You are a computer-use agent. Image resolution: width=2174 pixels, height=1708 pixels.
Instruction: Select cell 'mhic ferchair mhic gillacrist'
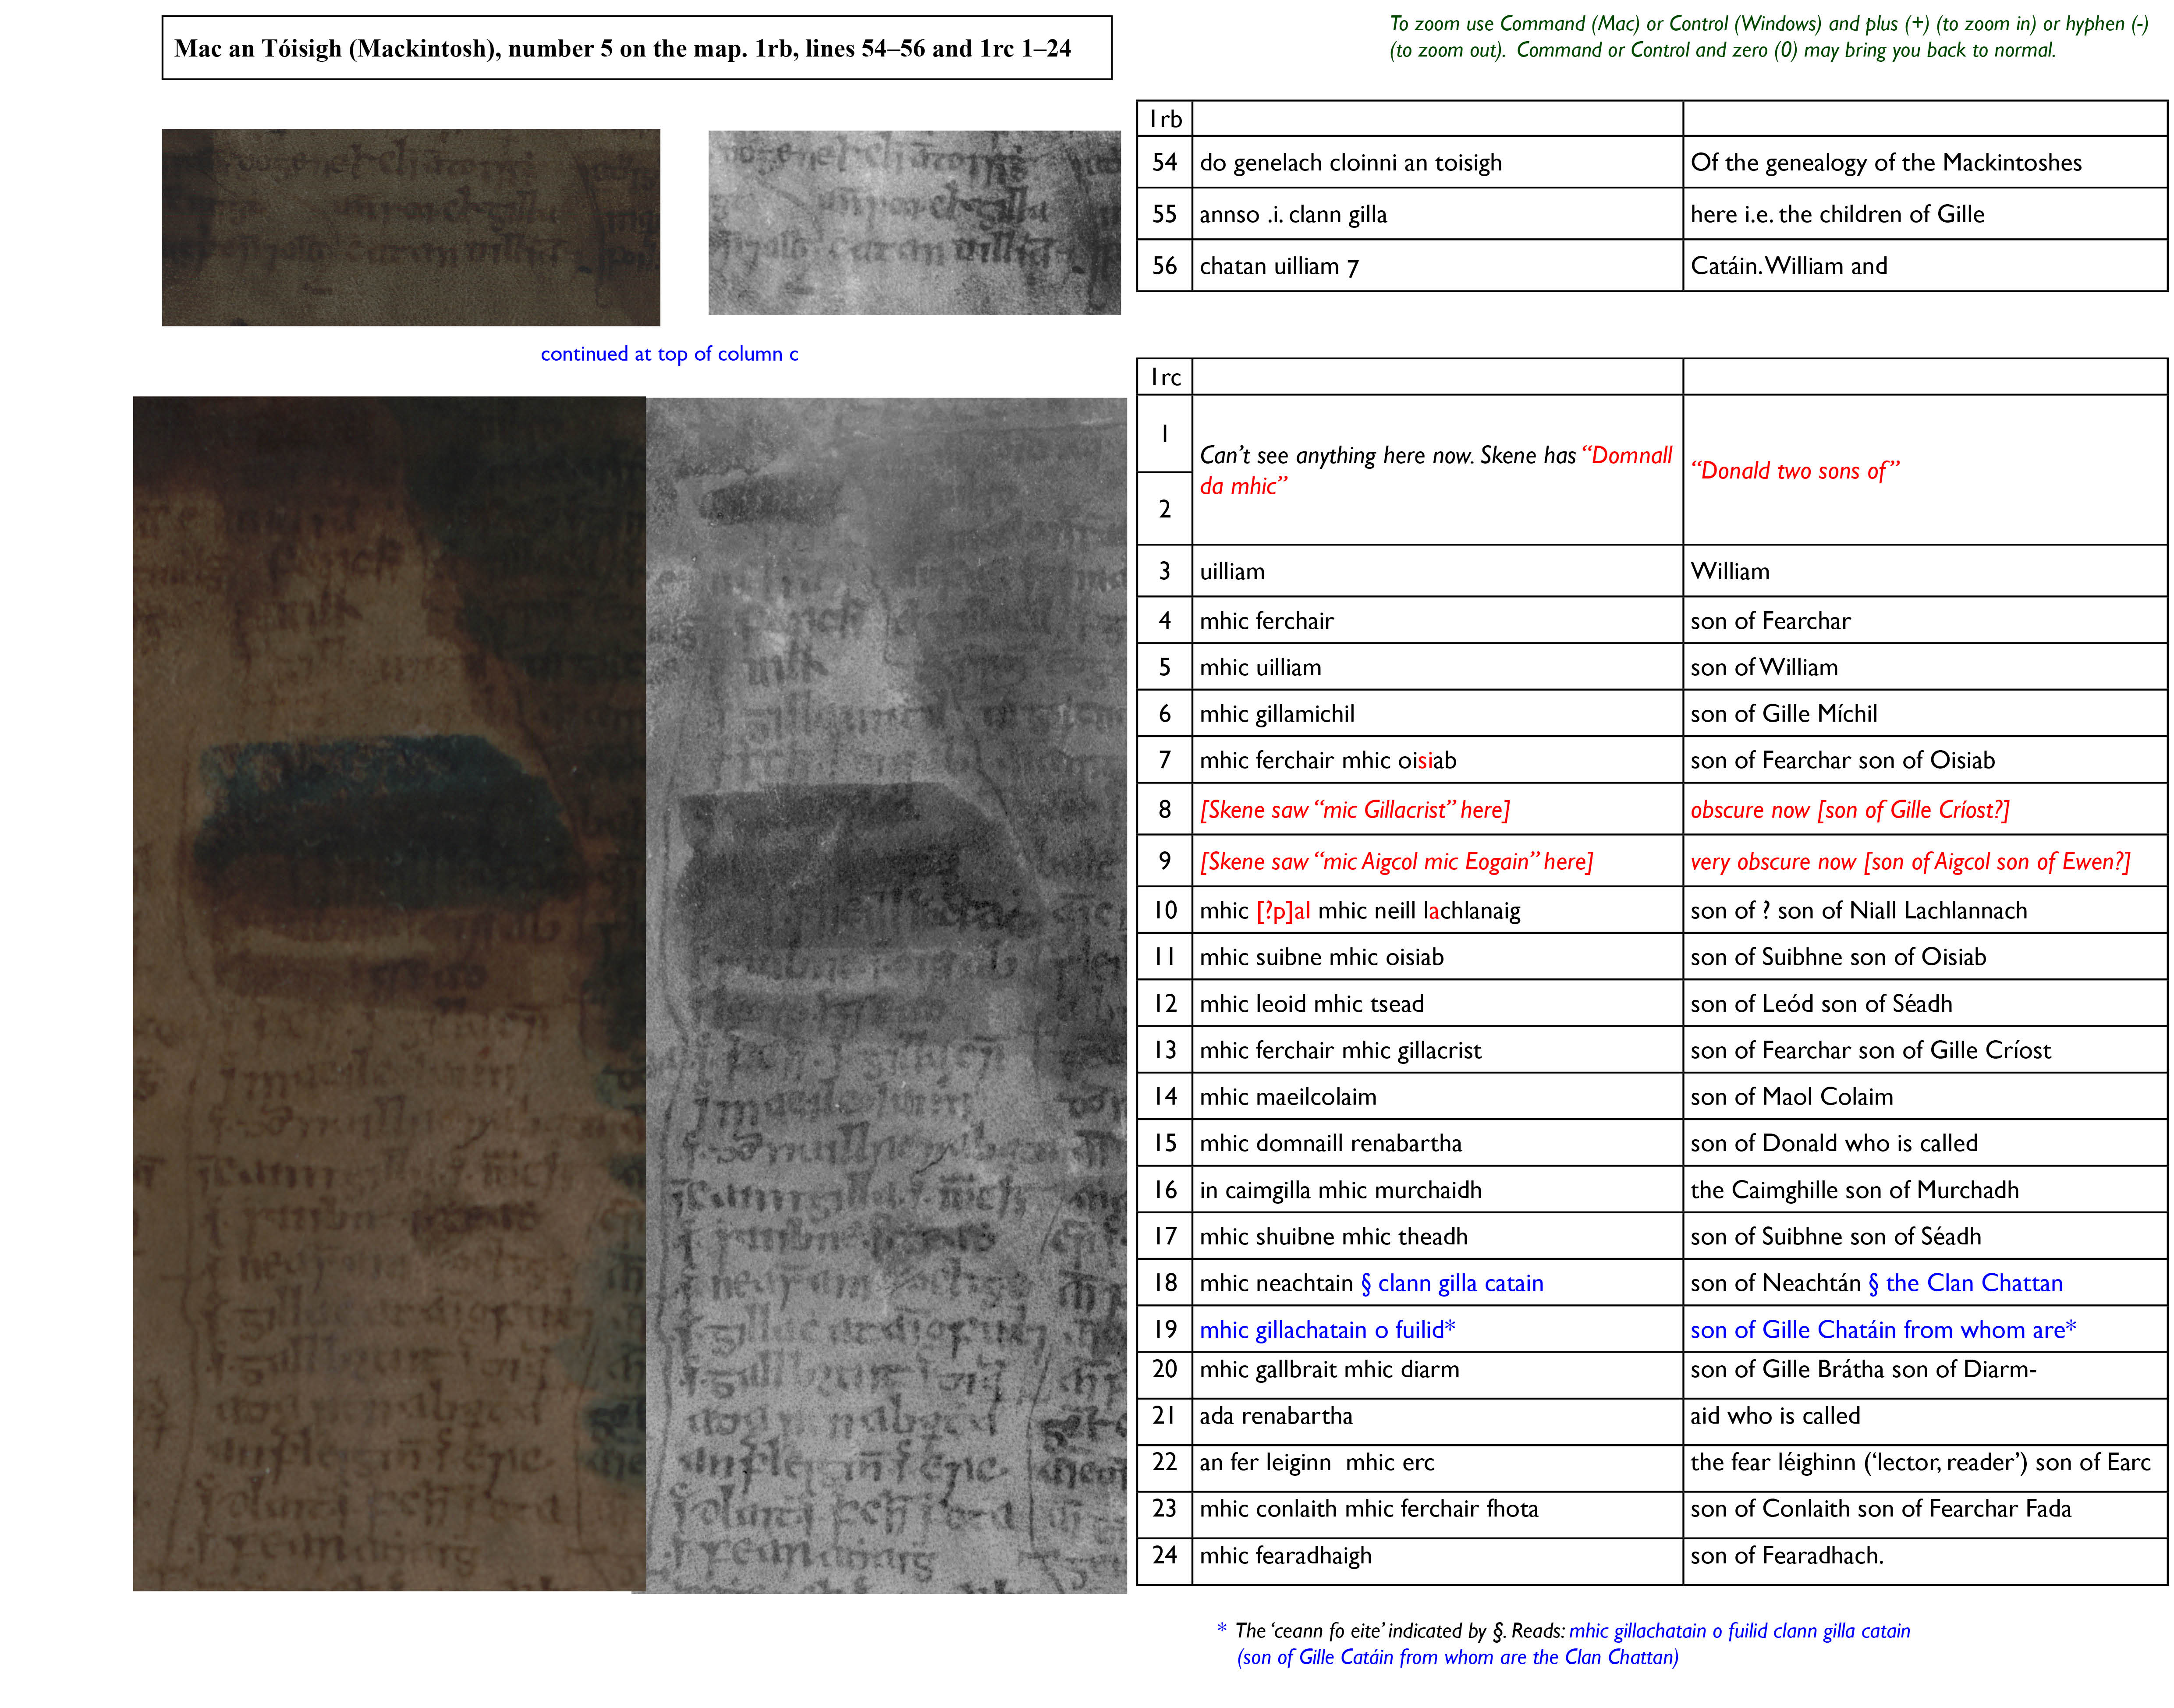coord(1437,1050)
